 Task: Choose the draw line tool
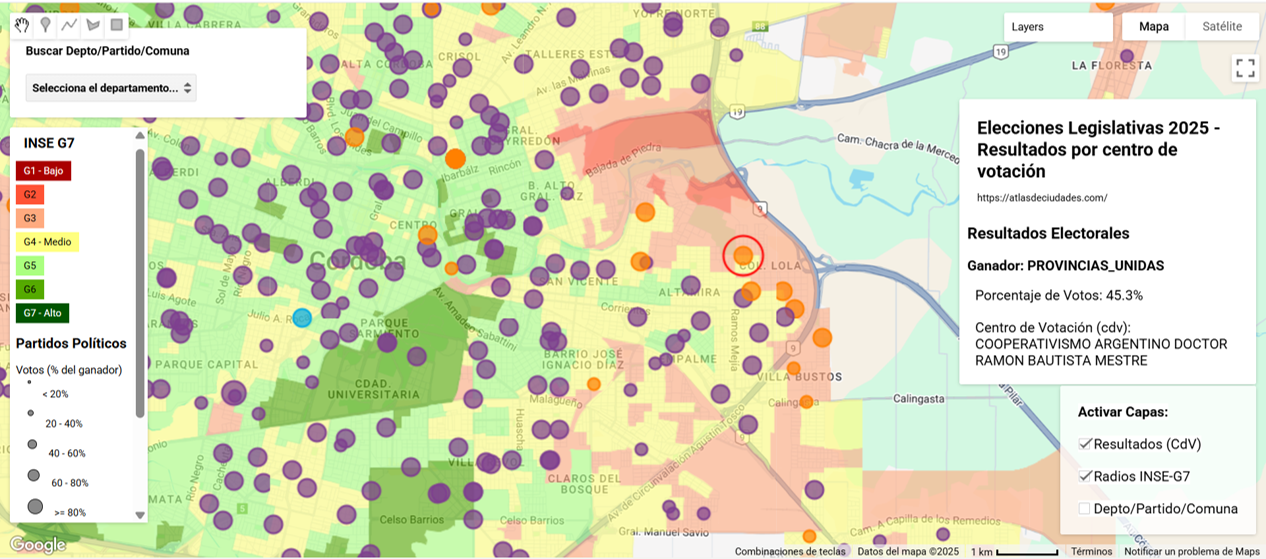coord(69,25)
